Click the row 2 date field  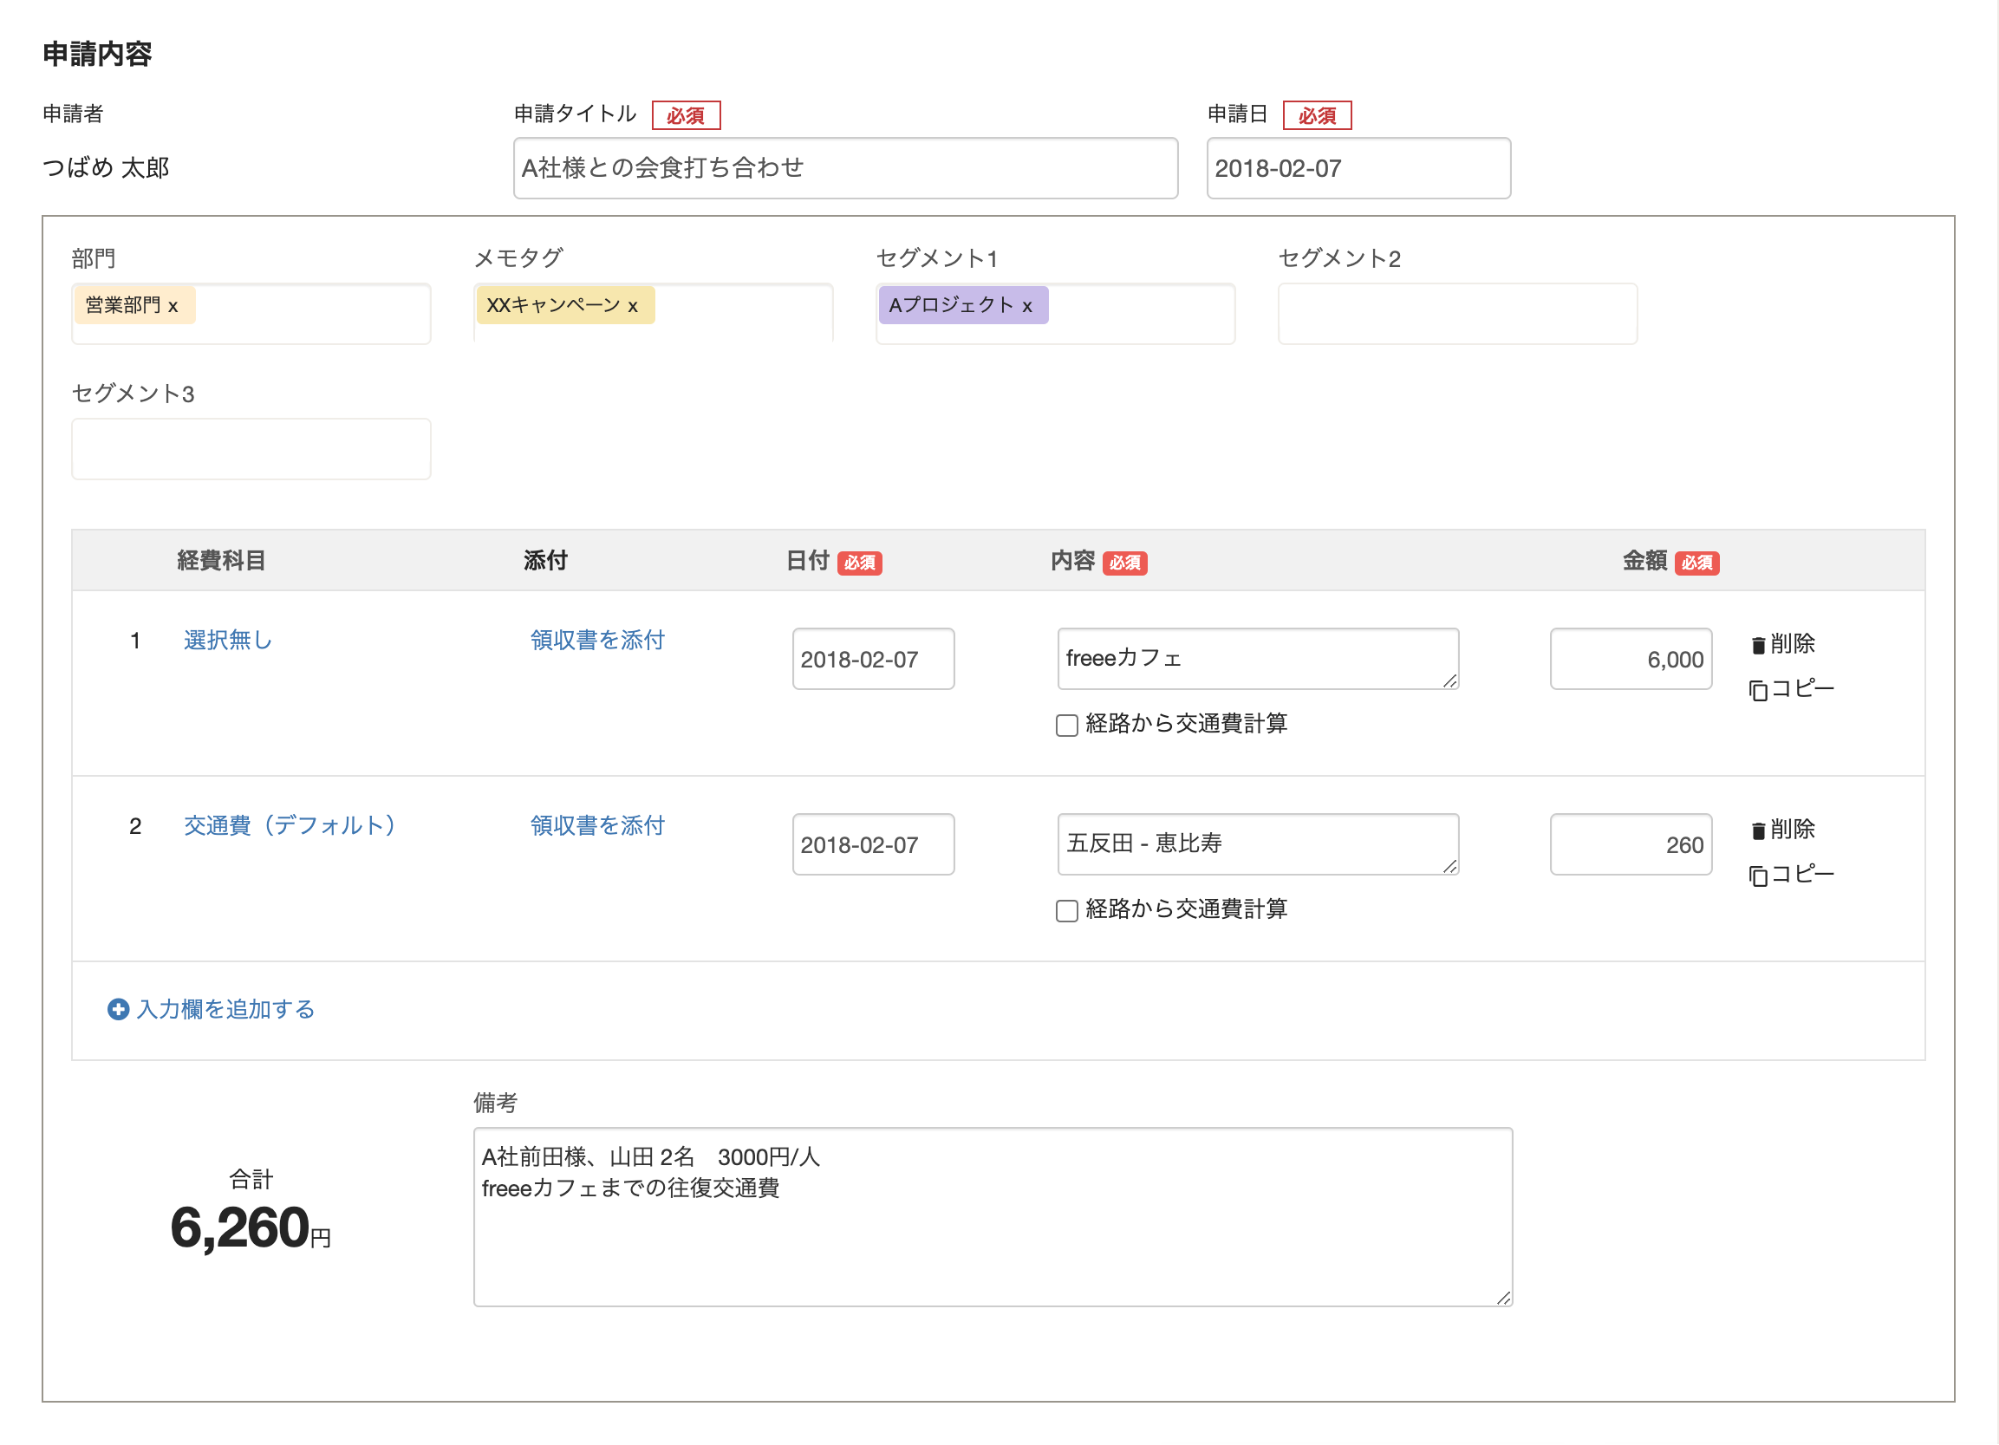(x=873, y=844)
